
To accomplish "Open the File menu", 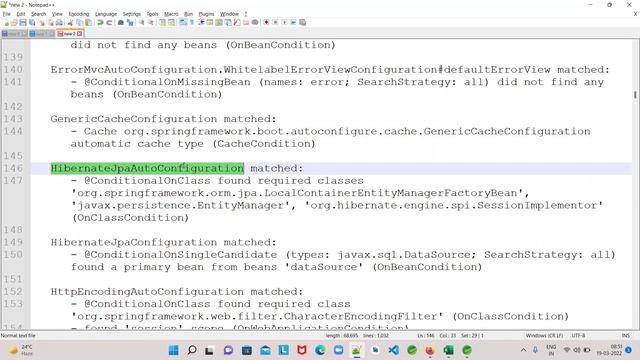I will coord(7,14).
